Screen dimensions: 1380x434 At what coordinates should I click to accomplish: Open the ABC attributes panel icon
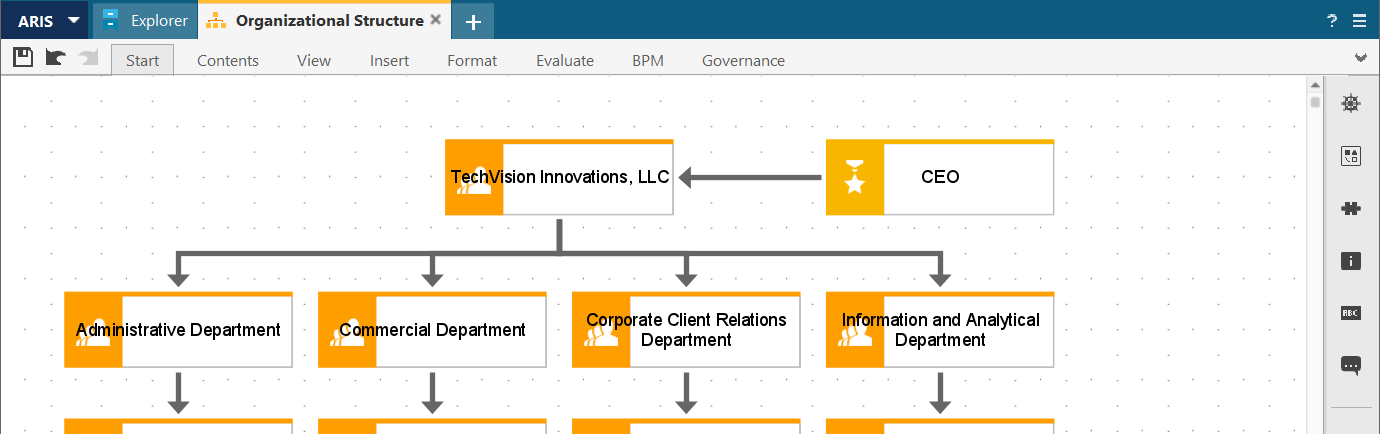click(1351, 313)
